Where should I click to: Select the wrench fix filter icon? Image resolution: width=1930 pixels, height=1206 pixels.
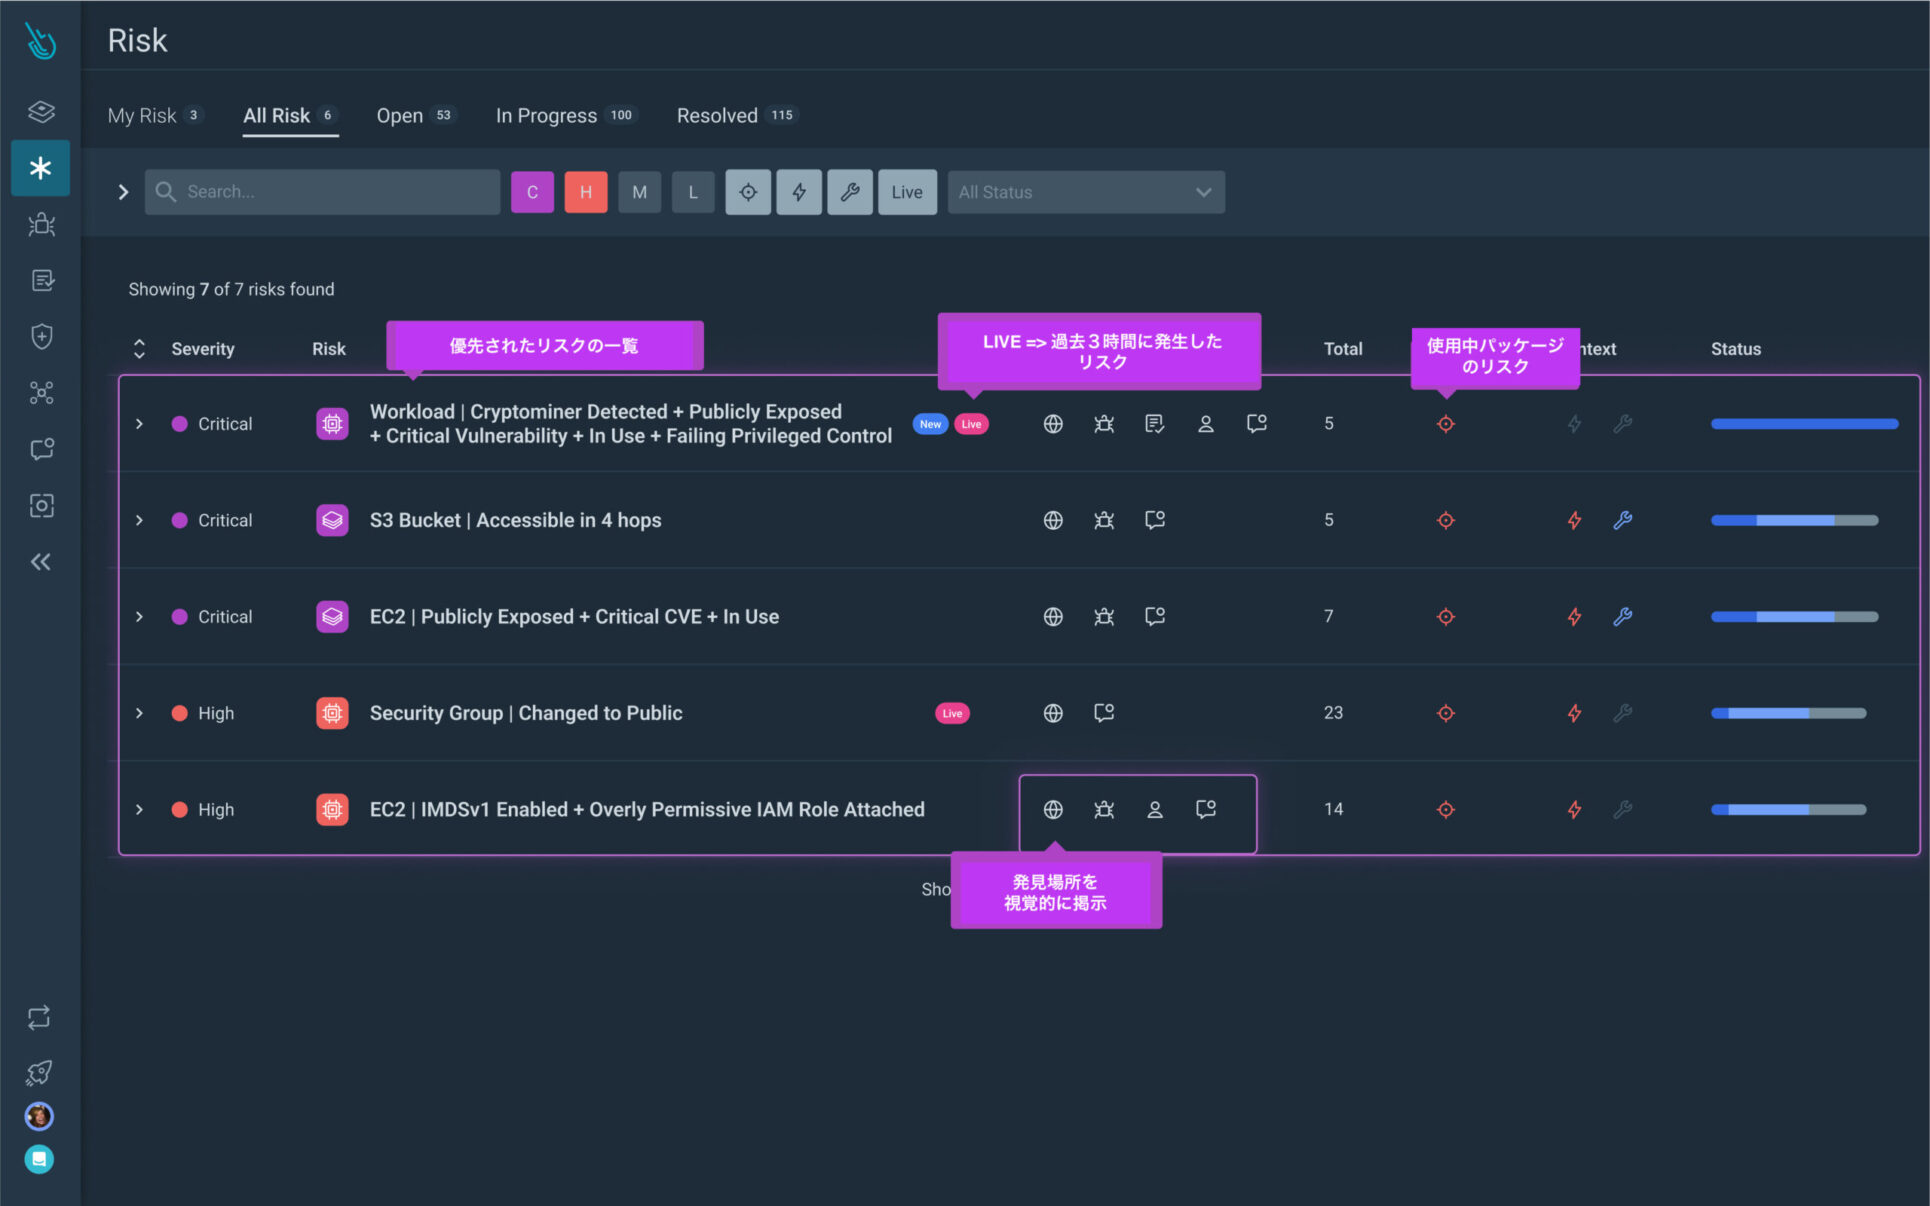pyautogui.click(x=850, y=191)
